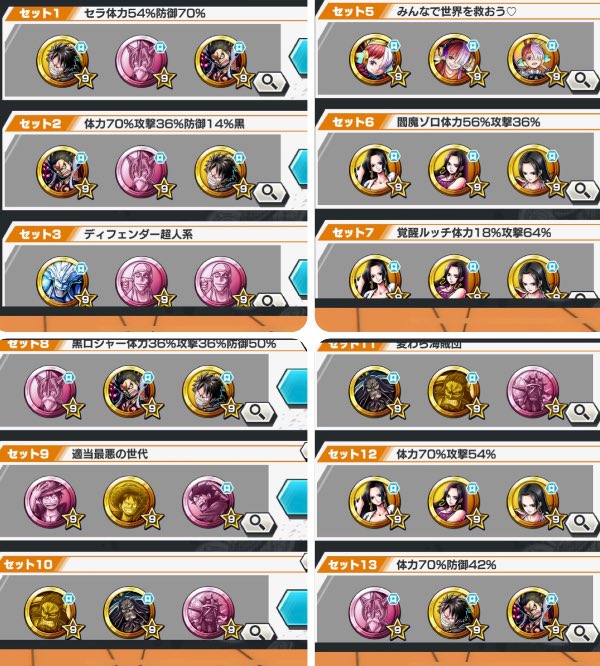Pick gold straw hat medal in セット9

129,502
